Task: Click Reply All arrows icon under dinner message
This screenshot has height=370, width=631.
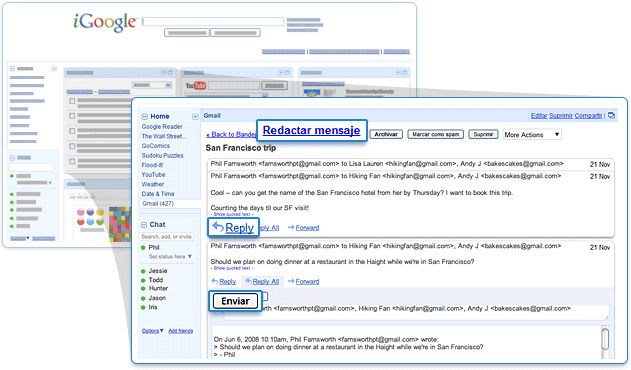Action: pos(248,281)
